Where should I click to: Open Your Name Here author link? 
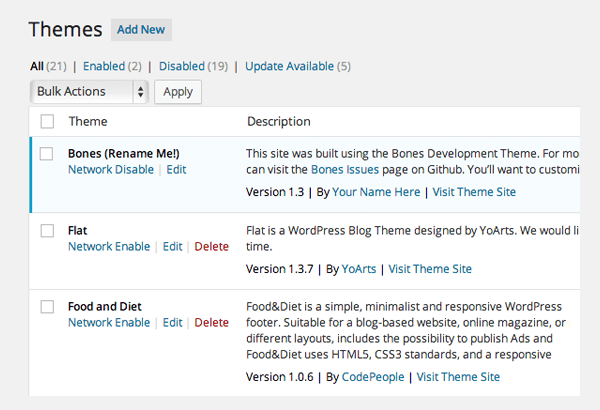pos(376,192)
